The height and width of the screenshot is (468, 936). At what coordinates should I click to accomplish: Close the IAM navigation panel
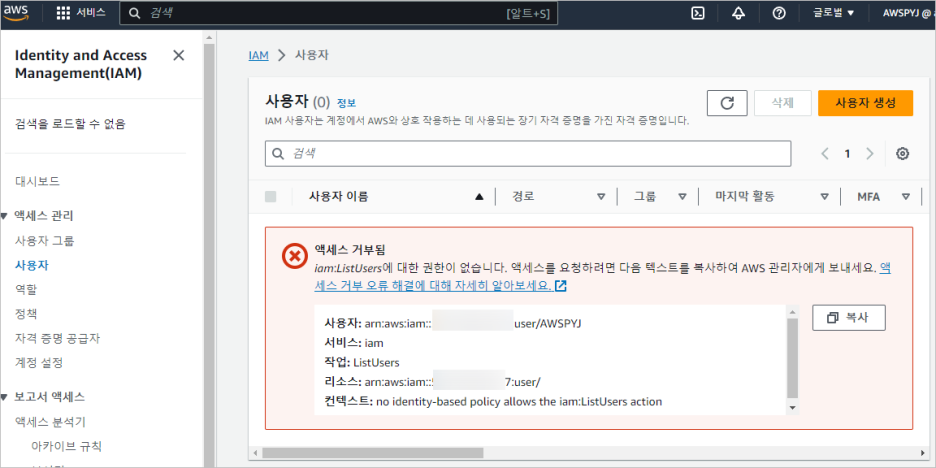pyautogui.click(x=178, y=56)
